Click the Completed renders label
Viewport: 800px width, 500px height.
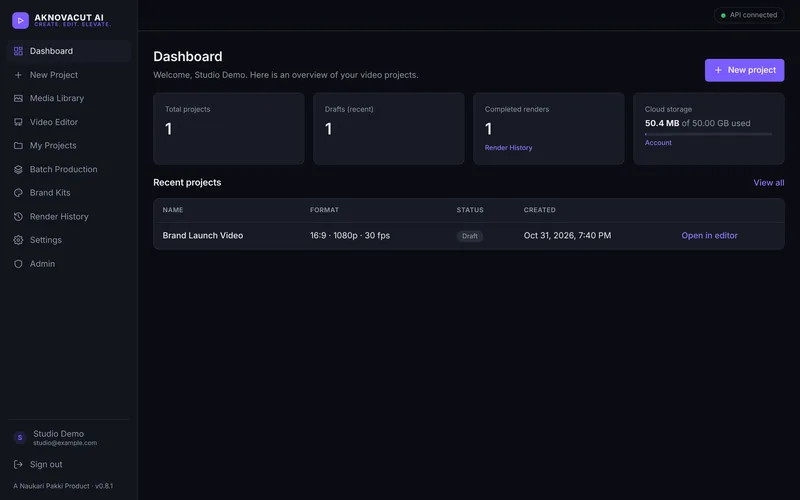[517, 109]
